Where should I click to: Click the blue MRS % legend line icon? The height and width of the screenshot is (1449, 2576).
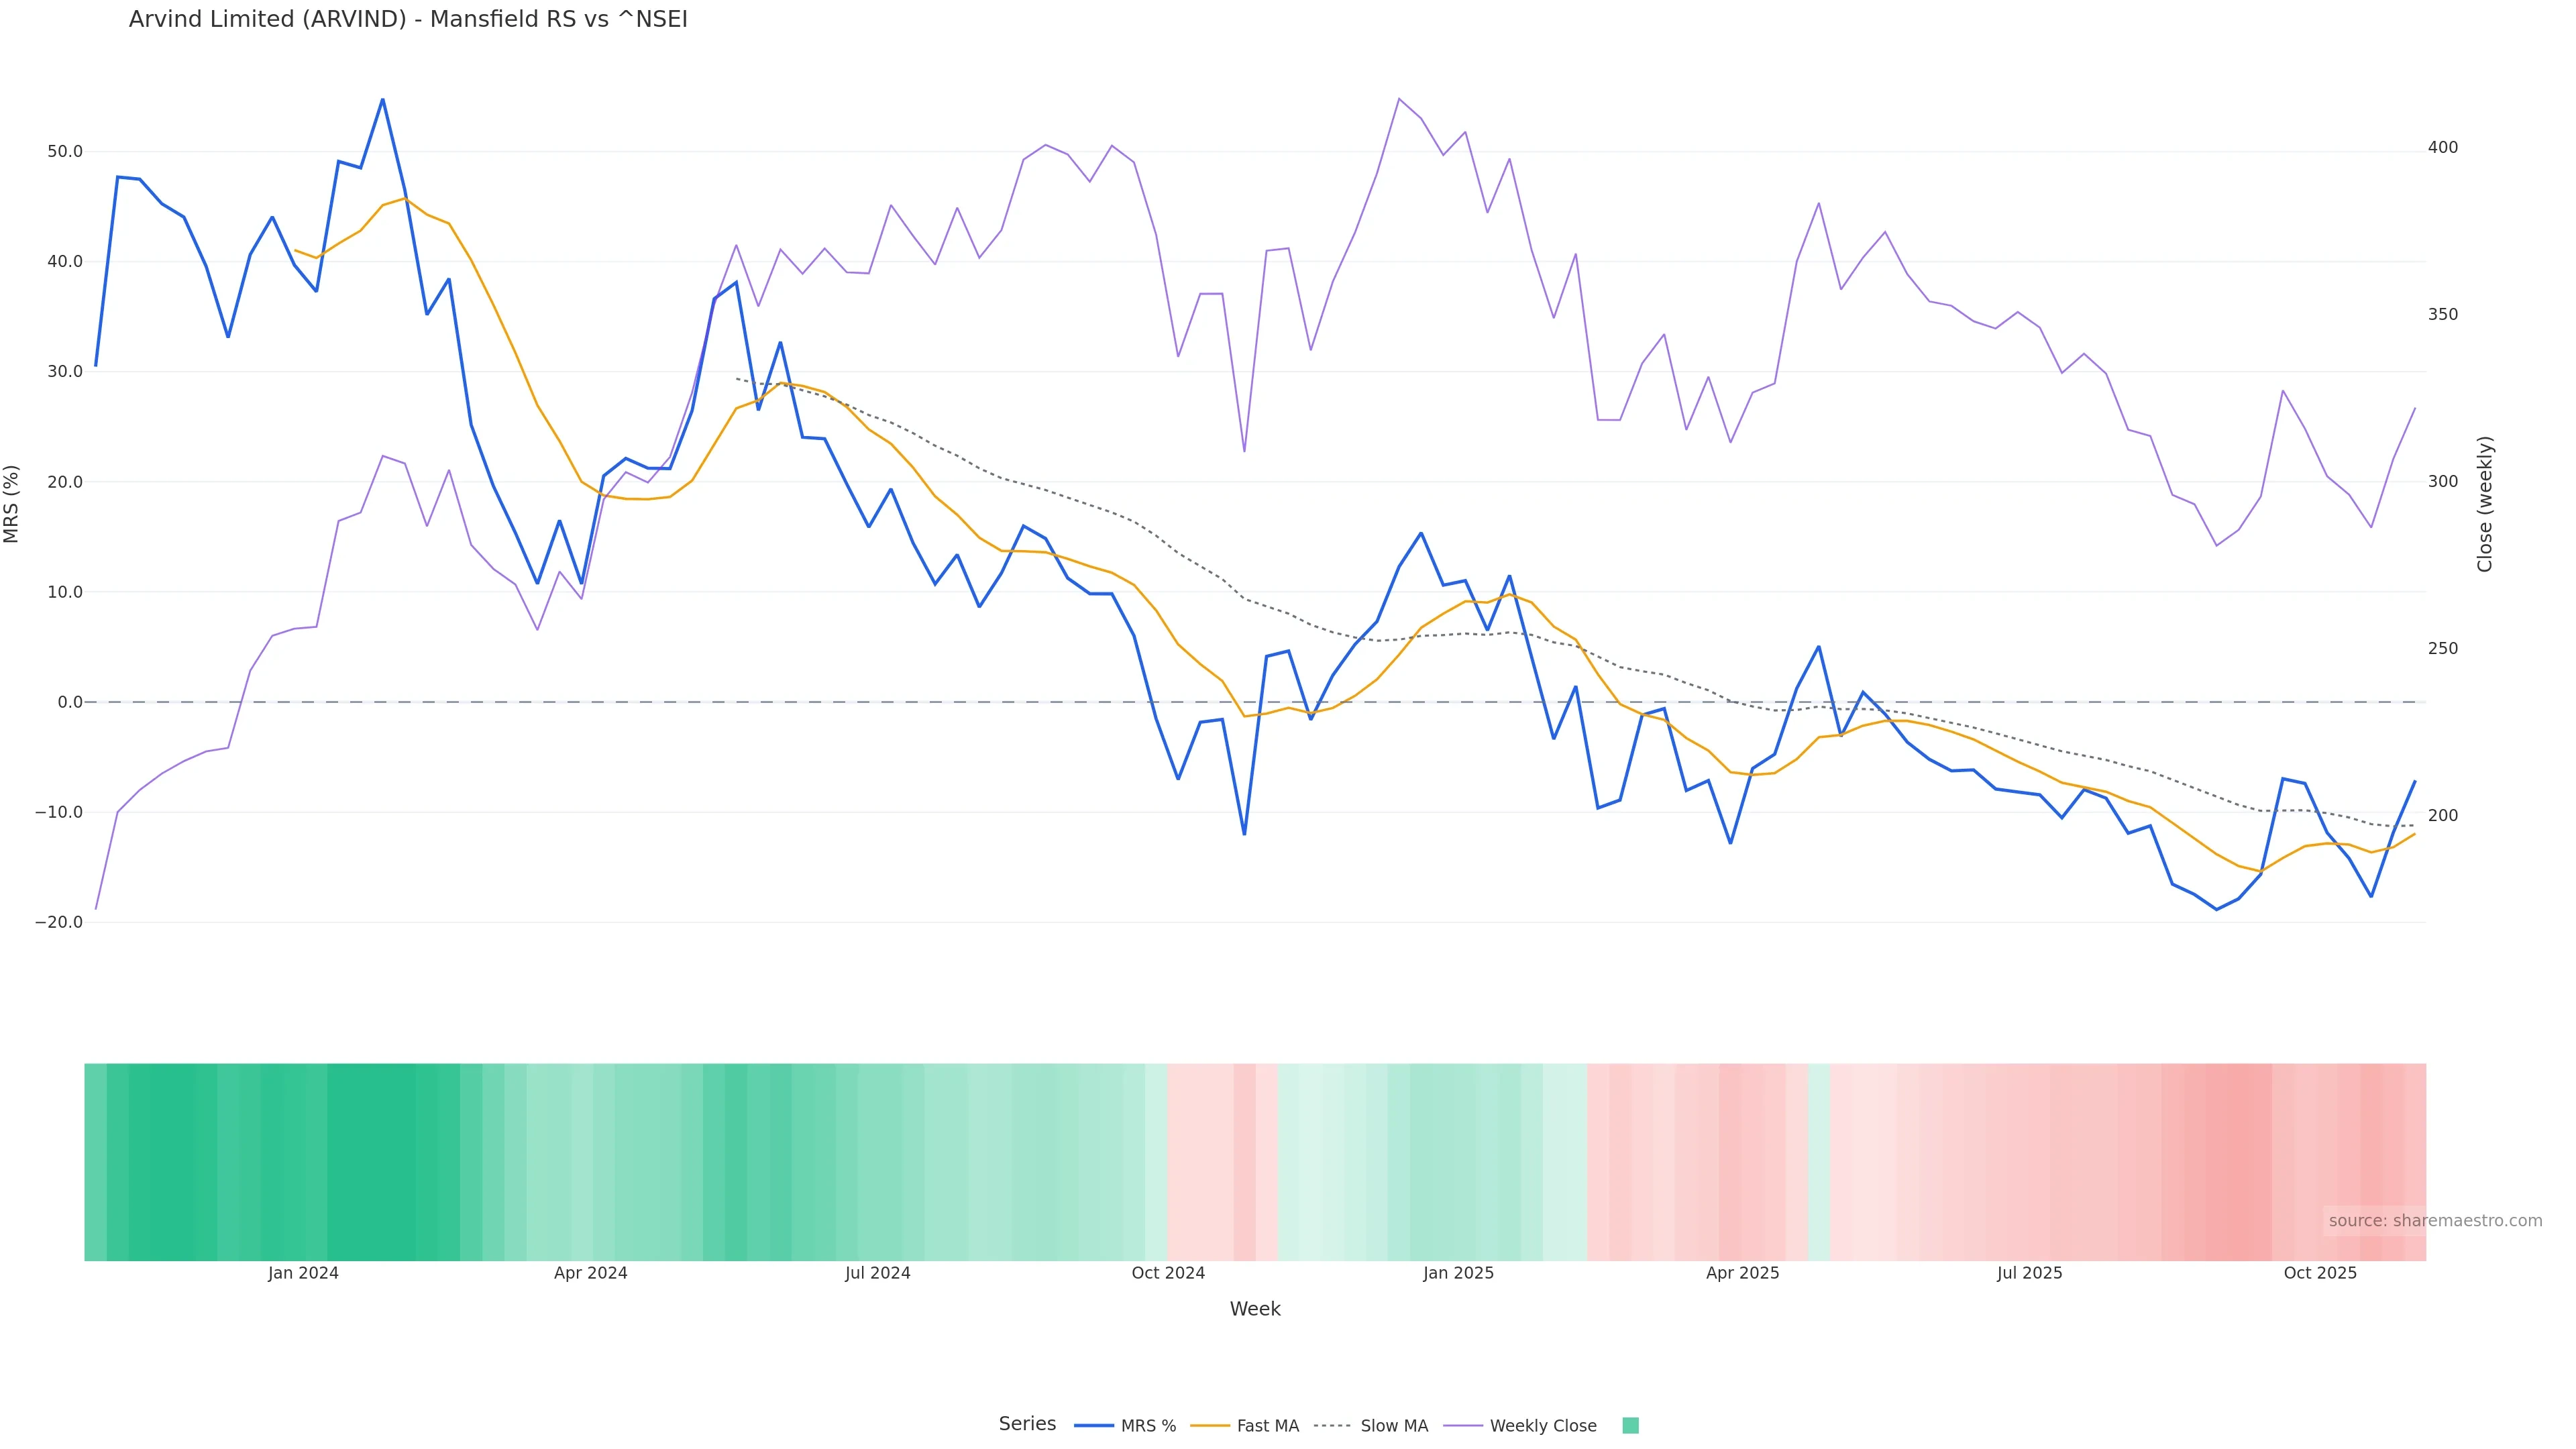[x=1094, y=1426]
